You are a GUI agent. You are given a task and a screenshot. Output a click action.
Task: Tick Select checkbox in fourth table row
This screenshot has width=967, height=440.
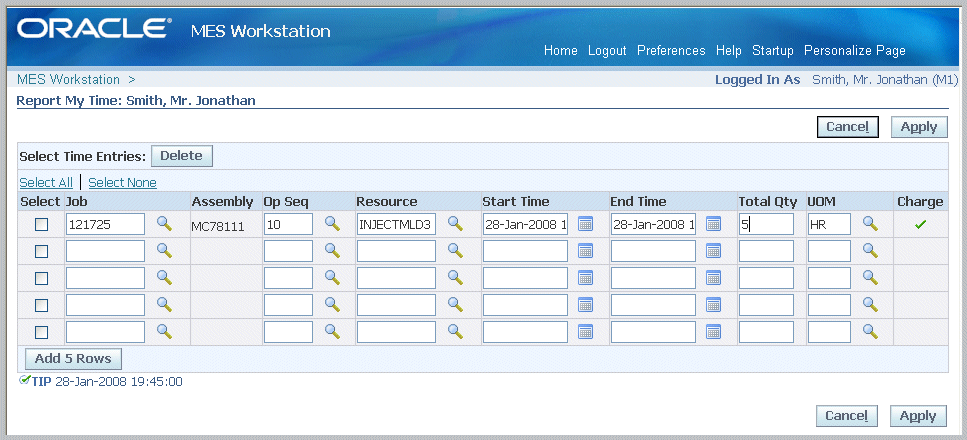coord(41,305)
